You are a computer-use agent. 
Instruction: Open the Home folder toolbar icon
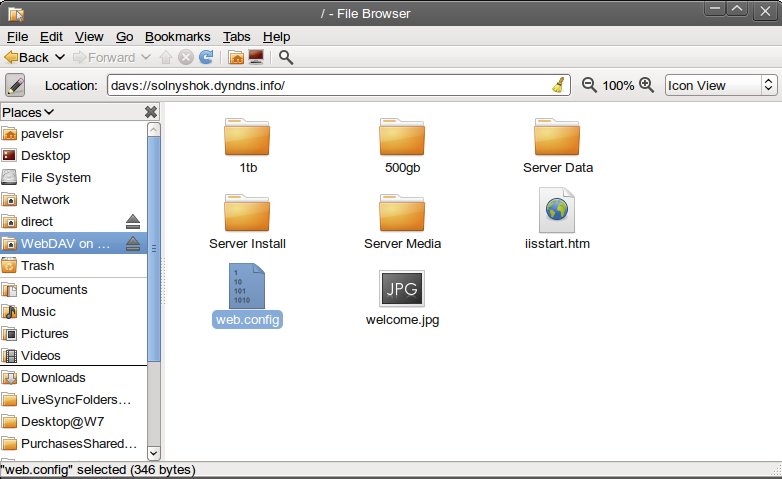236,57
